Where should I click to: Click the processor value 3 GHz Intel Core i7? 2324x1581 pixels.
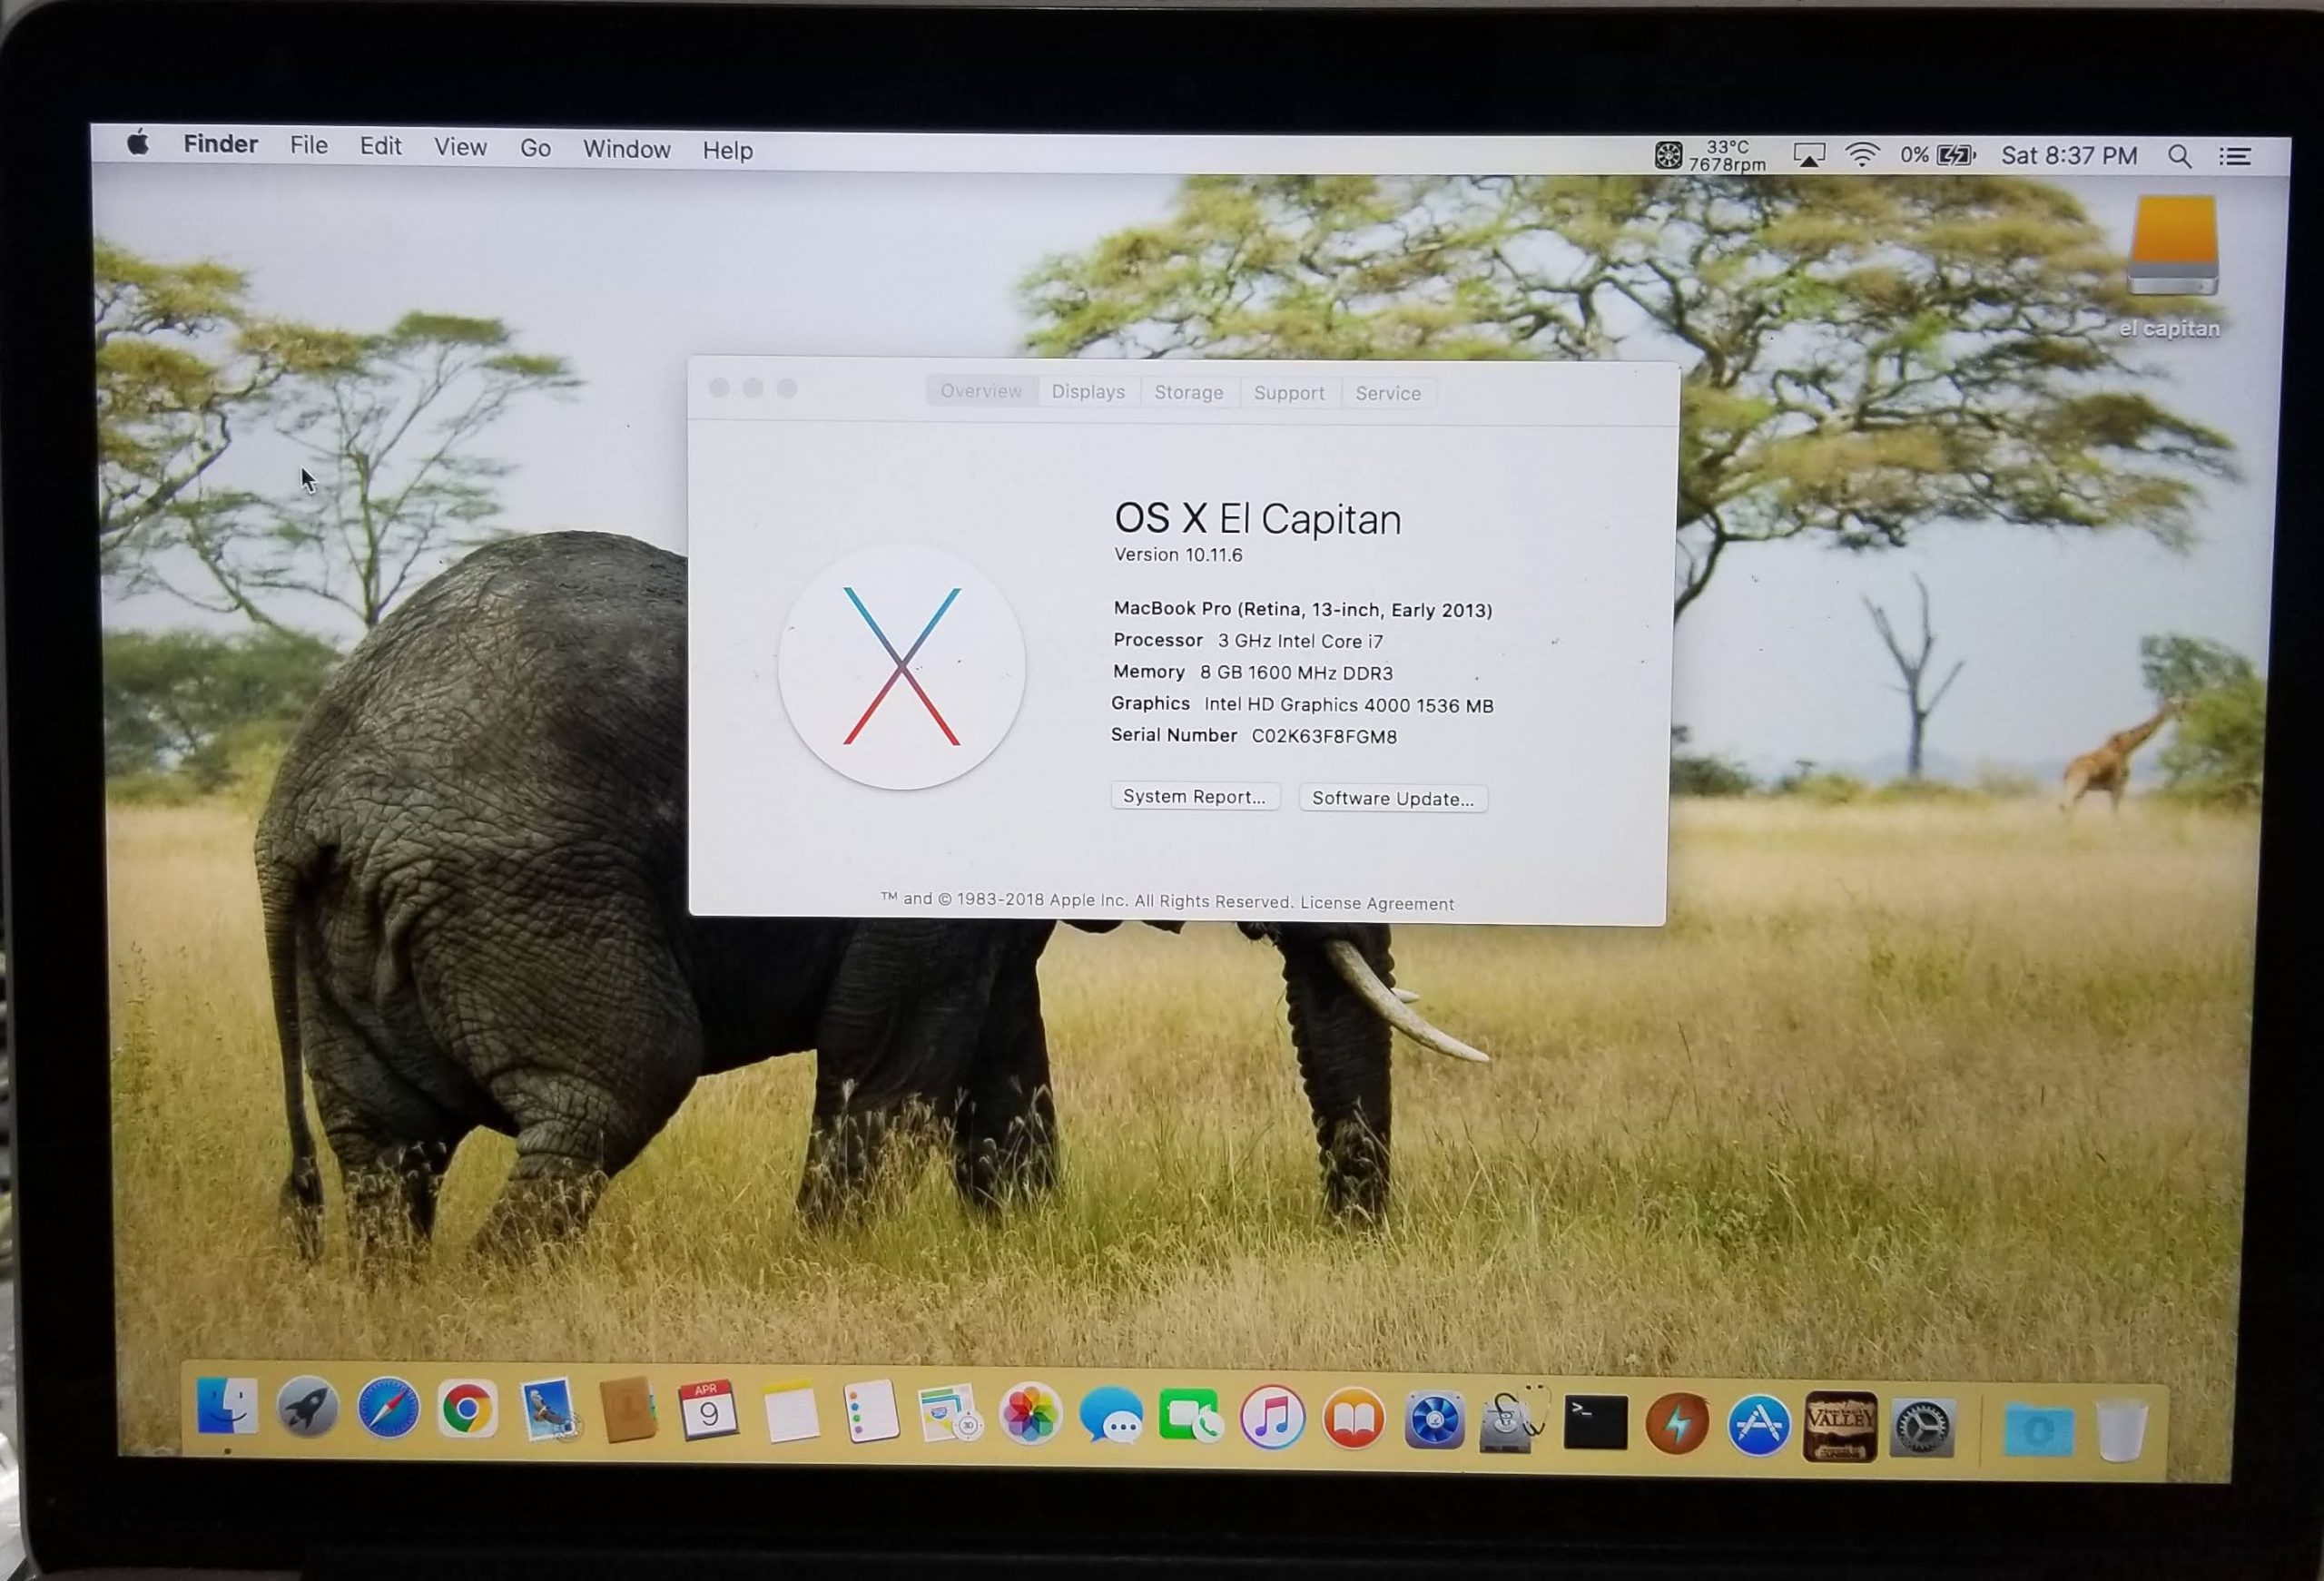point(1300,641)
